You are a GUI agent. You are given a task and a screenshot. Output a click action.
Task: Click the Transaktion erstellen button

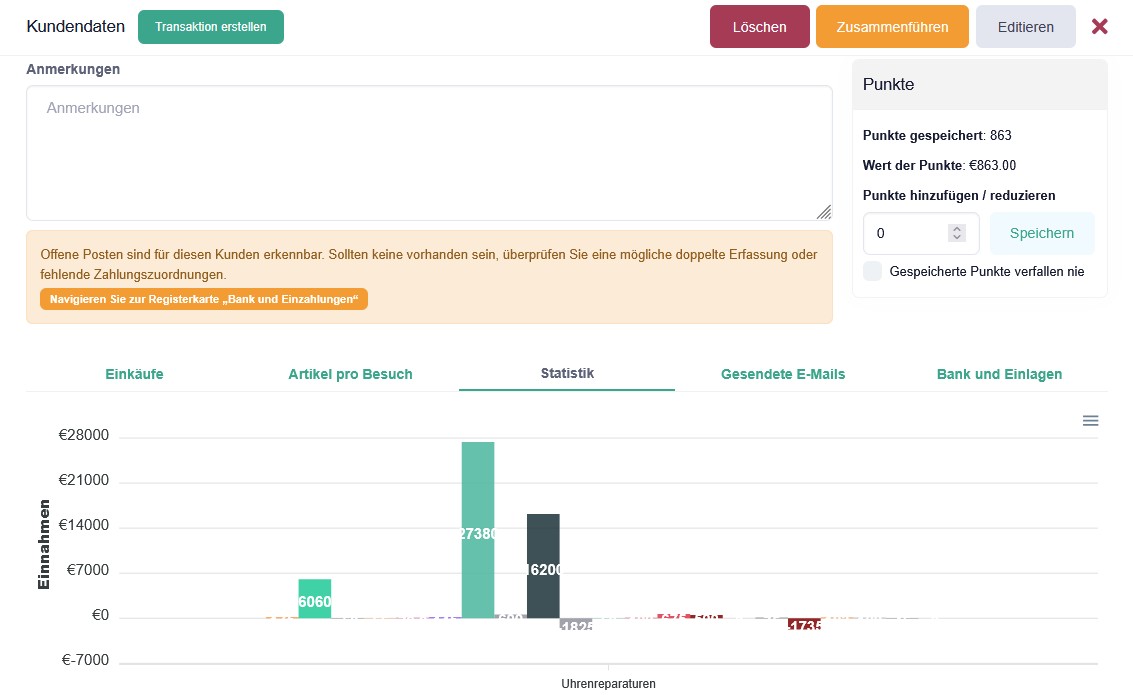click(211, 27)
